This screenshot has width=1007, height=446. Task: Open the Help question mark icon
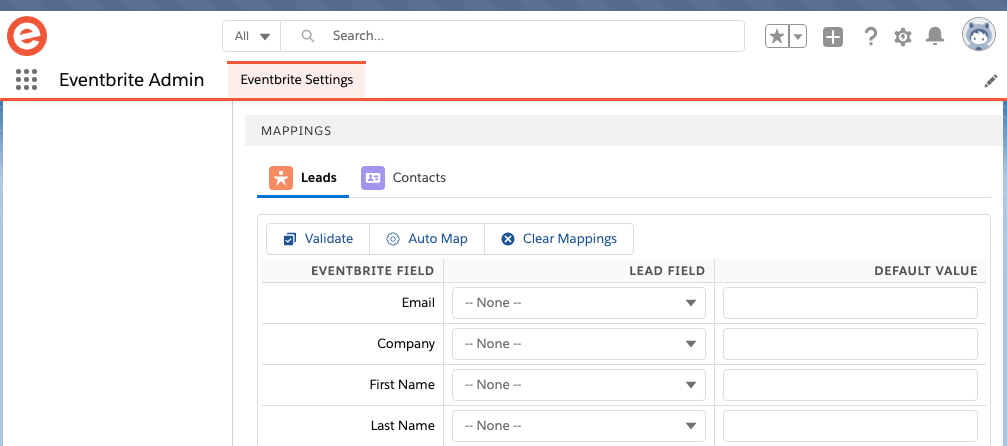870,37
